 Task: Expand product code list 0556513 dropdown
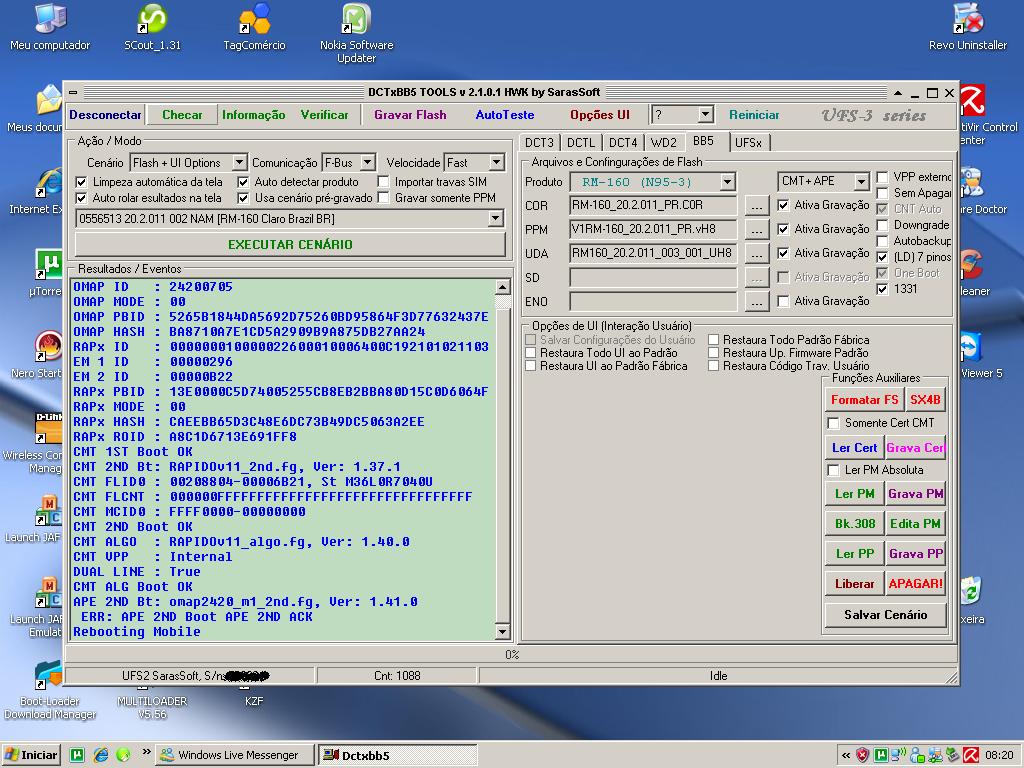[x=496, y=219]
